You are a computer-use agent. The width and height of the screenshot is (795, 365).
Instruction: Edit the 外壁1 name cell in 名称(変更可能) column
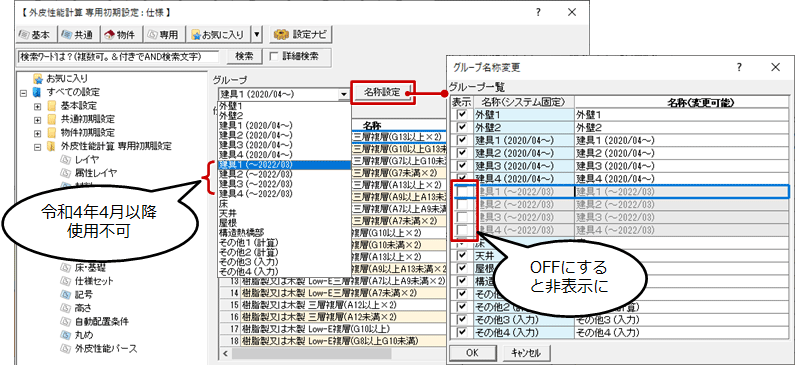(682, 115)
